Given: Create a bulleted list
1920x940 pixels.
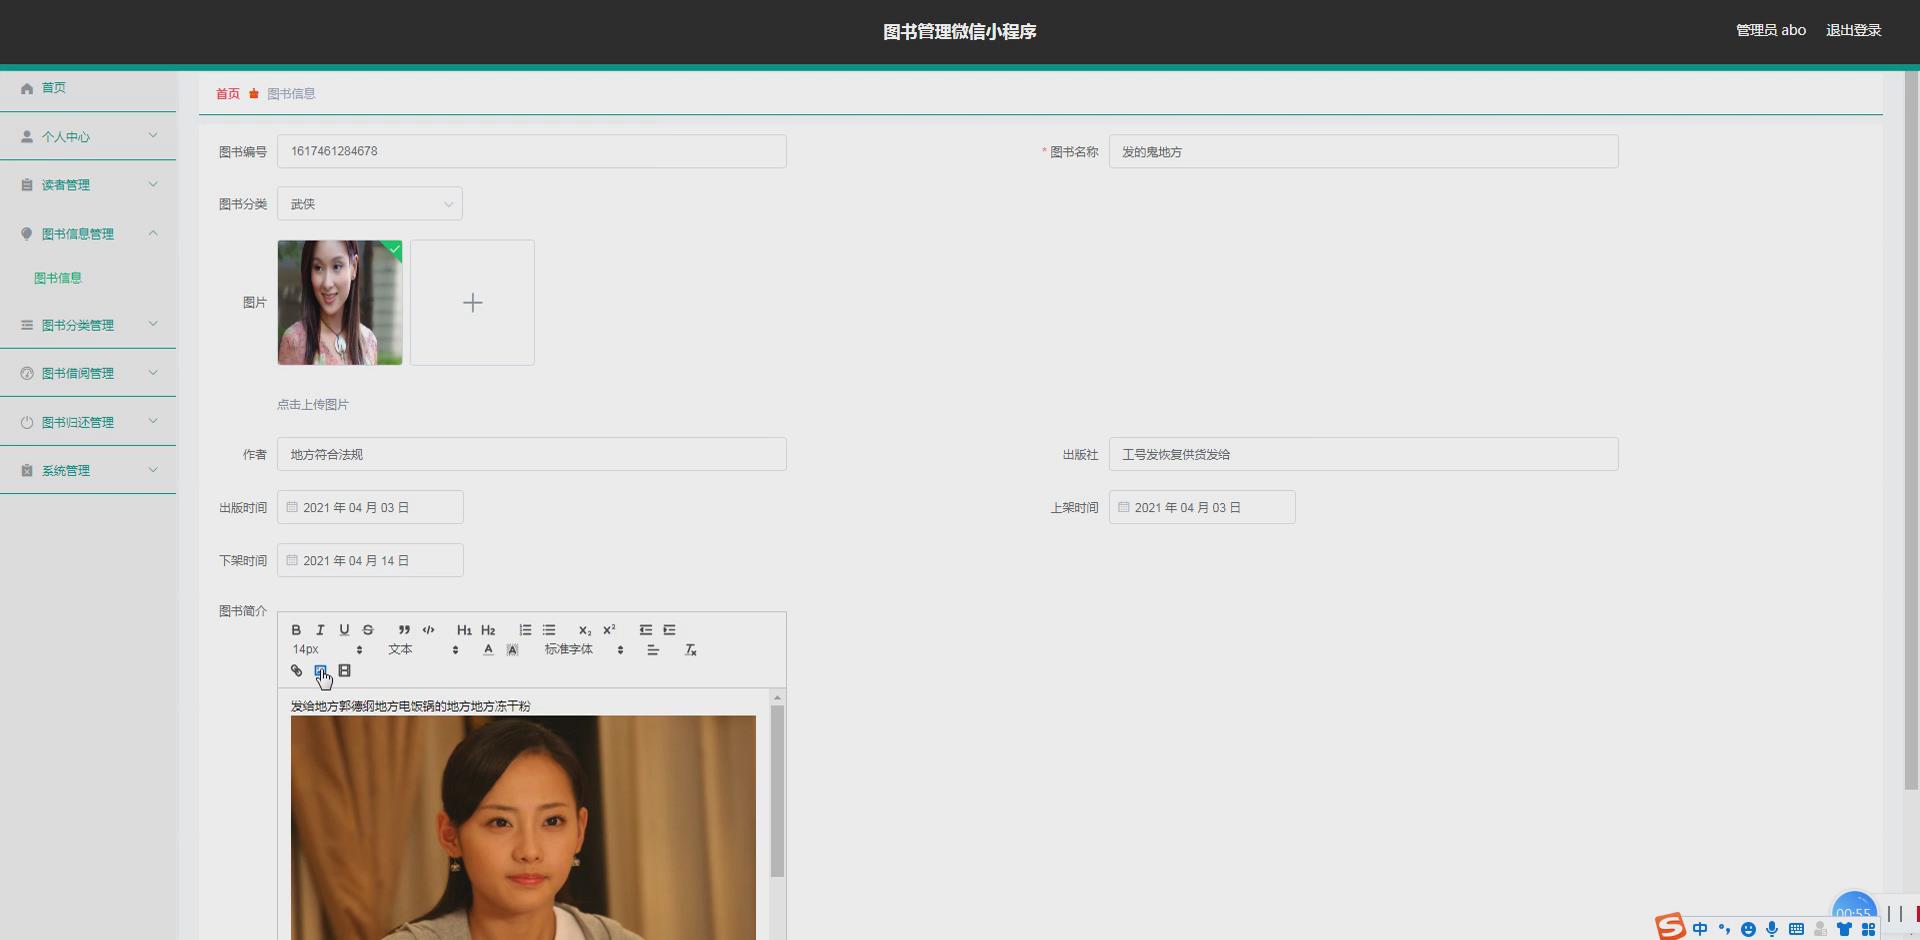Looking at the screenshot, I should tap(549, 630).
